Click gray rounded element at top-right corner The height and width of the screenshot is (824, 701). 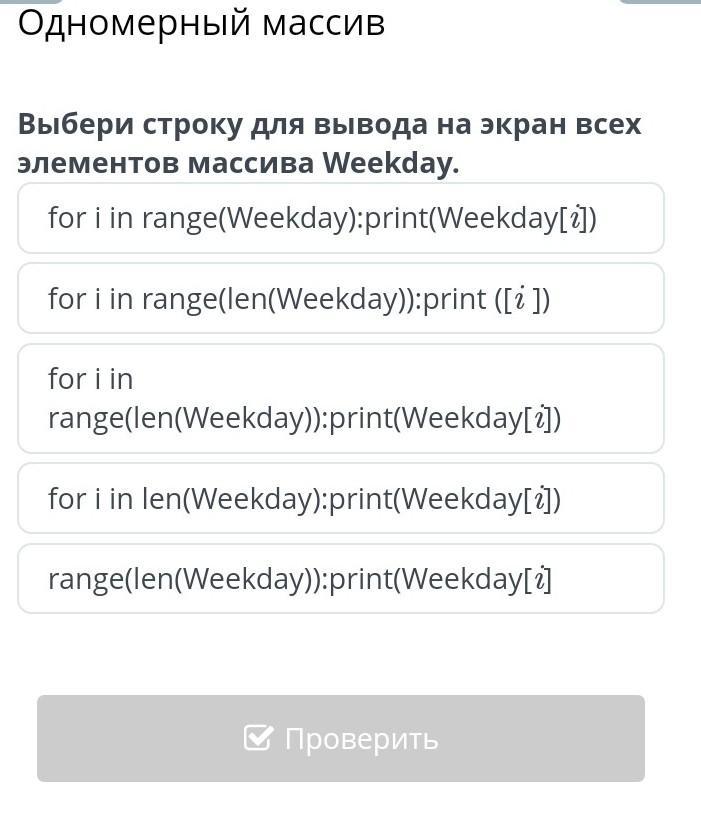[x=659, y=2]
